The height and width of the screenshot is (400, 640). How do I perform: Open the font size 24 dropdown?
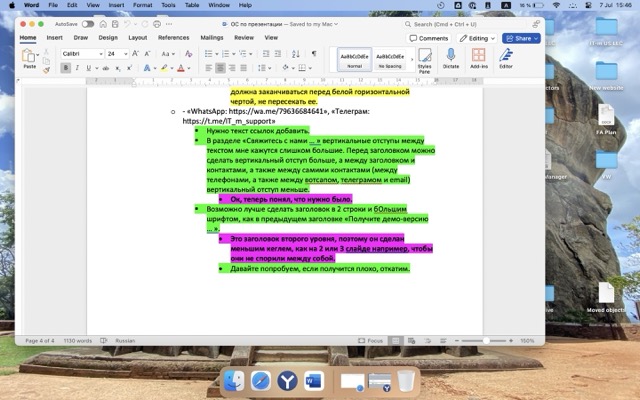(x=114, y=53)
